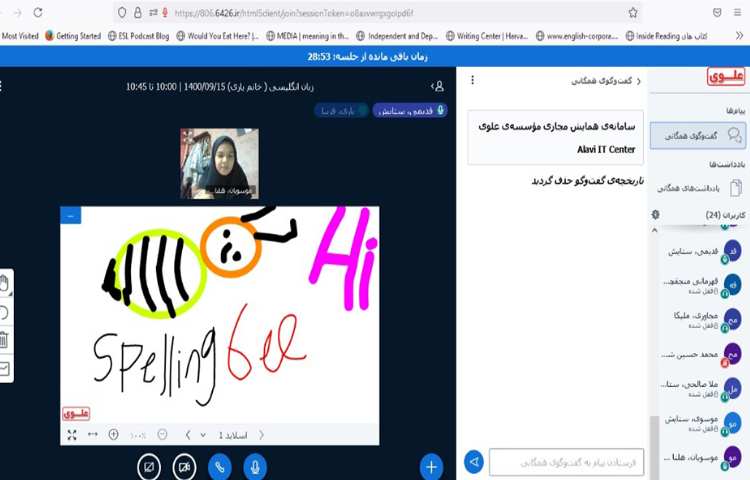Turn on webcam sharing
Image resolution: width=750 pixels, height=480 pixels.
coord(184,467)
